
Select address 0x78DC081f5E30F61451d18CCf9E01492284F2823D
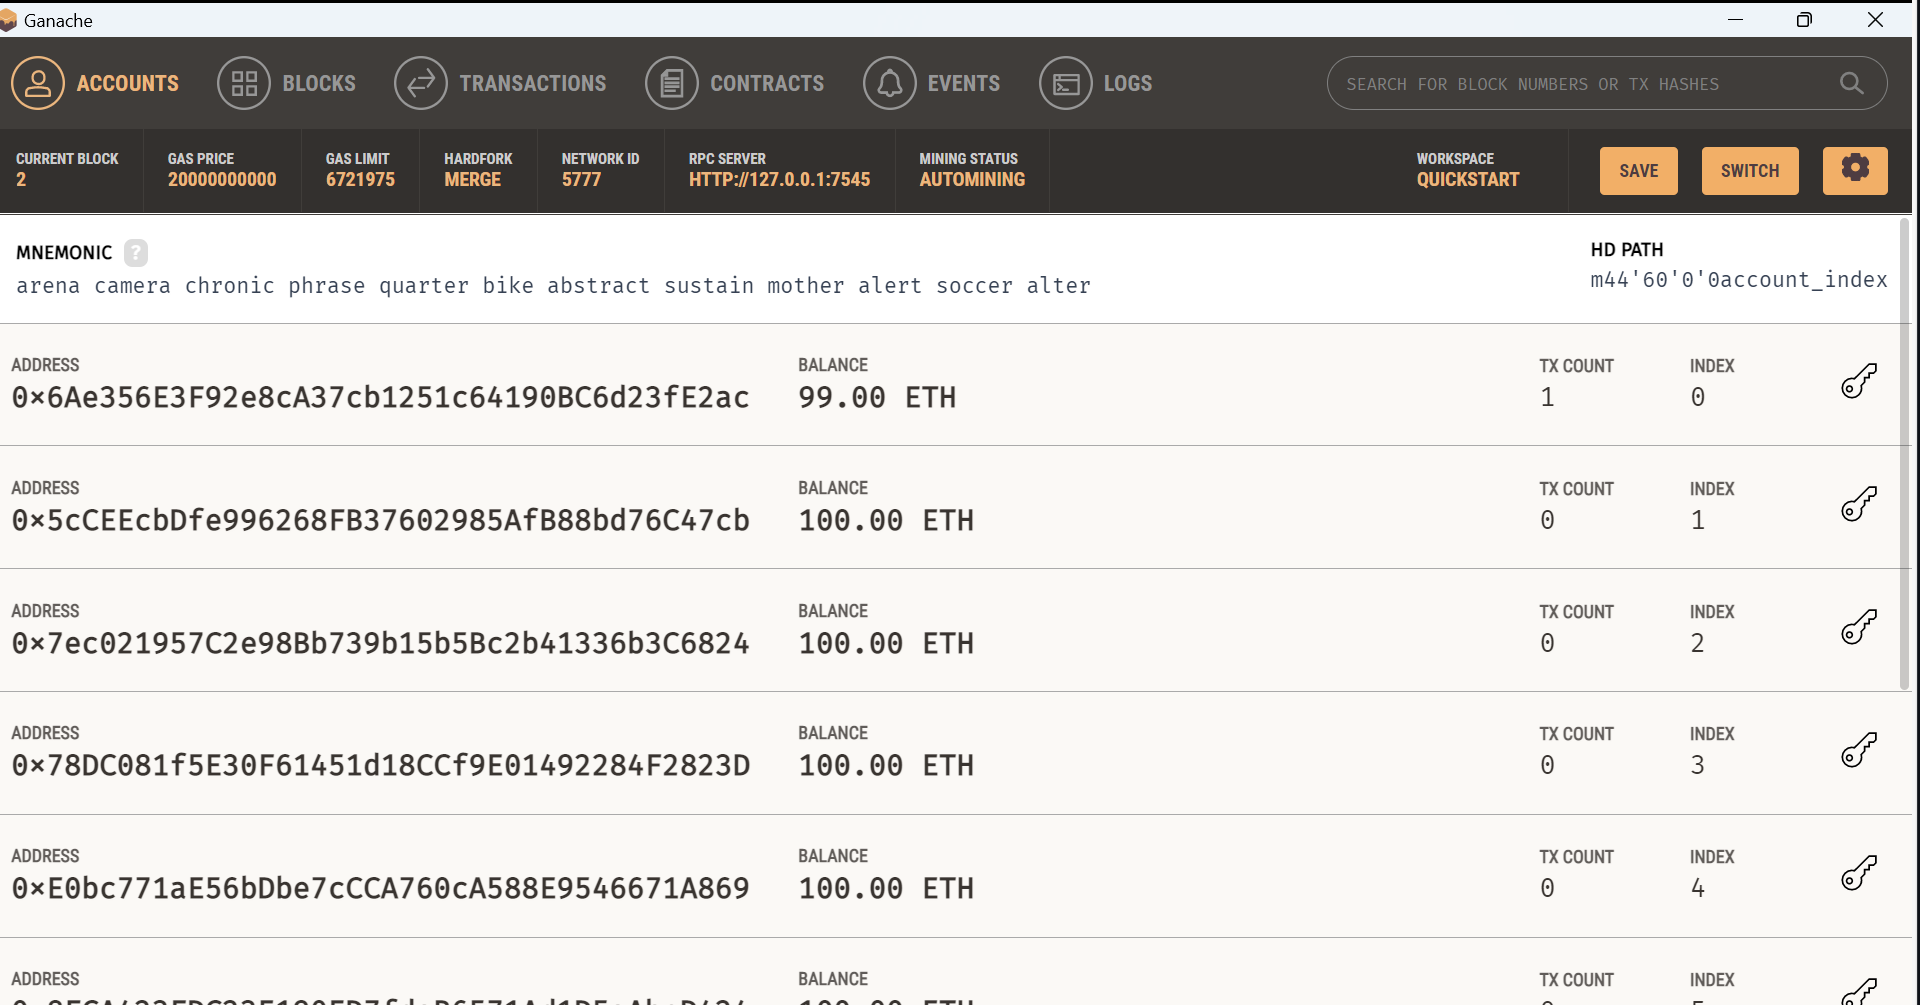pyautogui.click(x=380, y=766)
